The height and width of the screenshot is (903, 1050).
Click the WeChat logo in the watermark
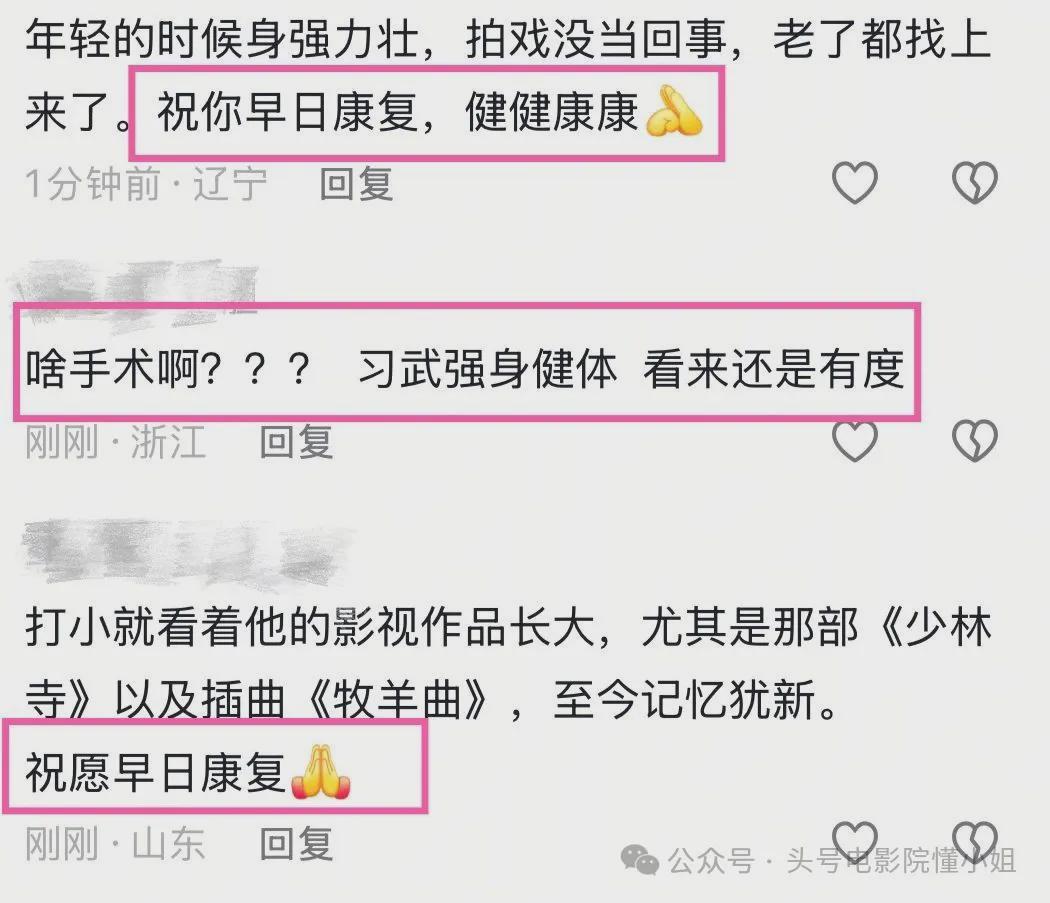[640, 859]
